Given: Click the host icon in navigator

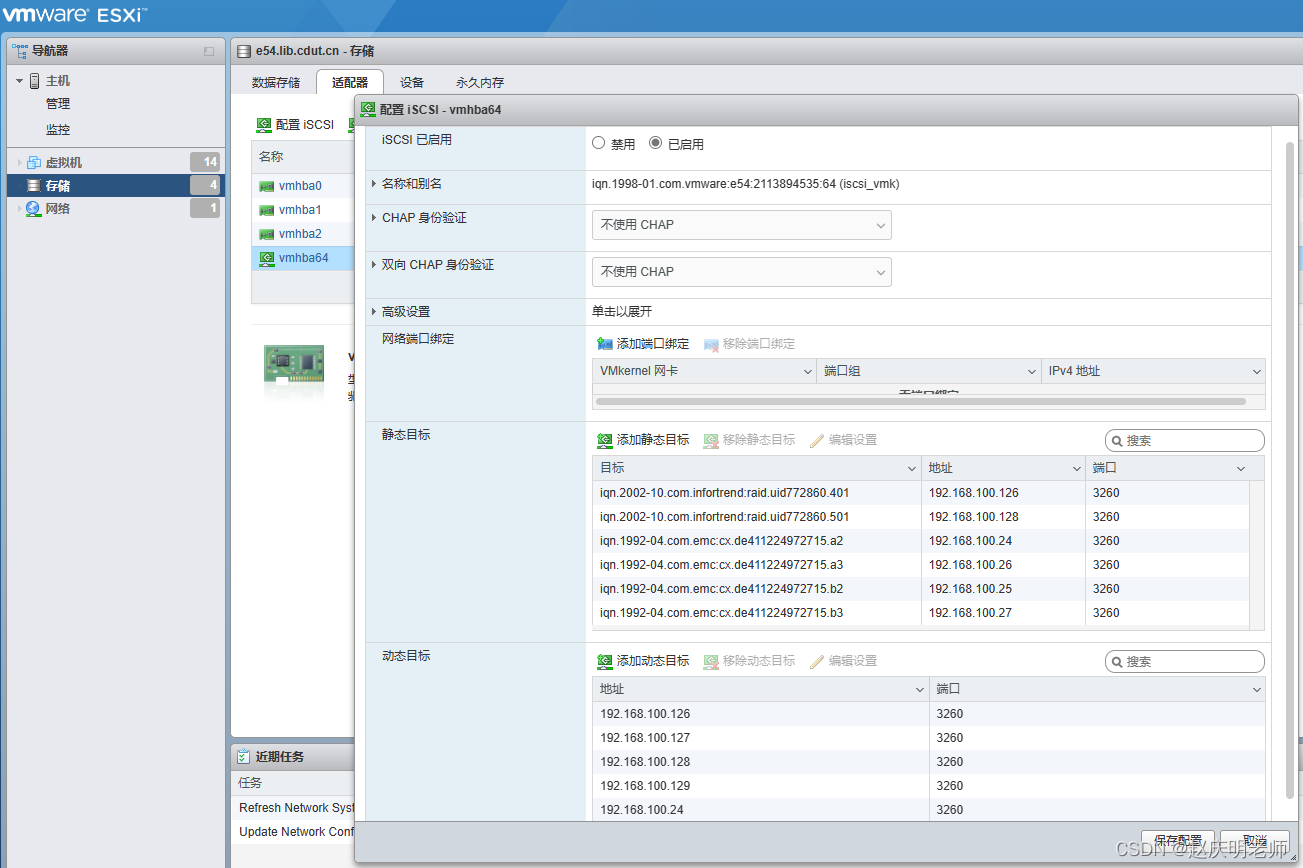Looking at the screenshot, I should 34,81.
